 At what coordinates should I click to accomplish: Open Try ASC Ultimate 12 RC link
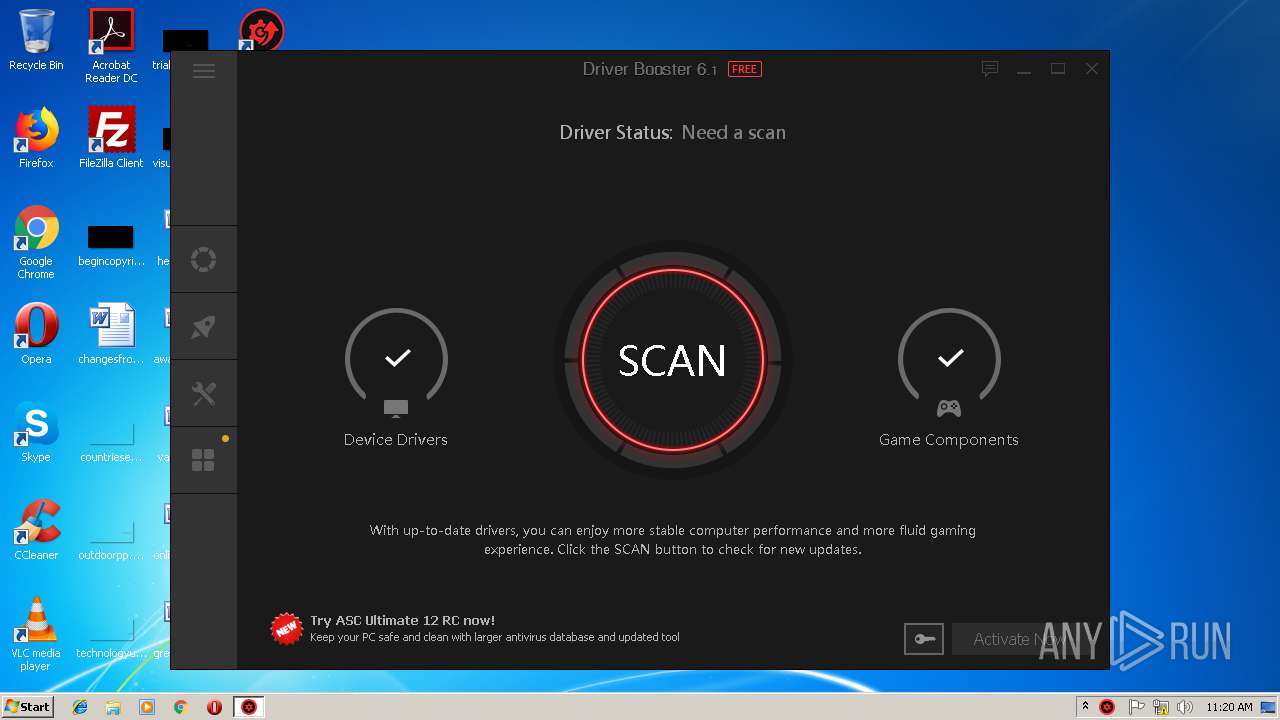(x=402, y=620)
